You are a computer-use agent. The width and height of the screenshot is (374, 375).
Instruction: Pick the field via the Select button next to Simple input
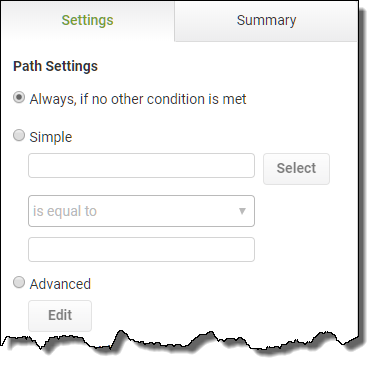[x=296, y=169]
